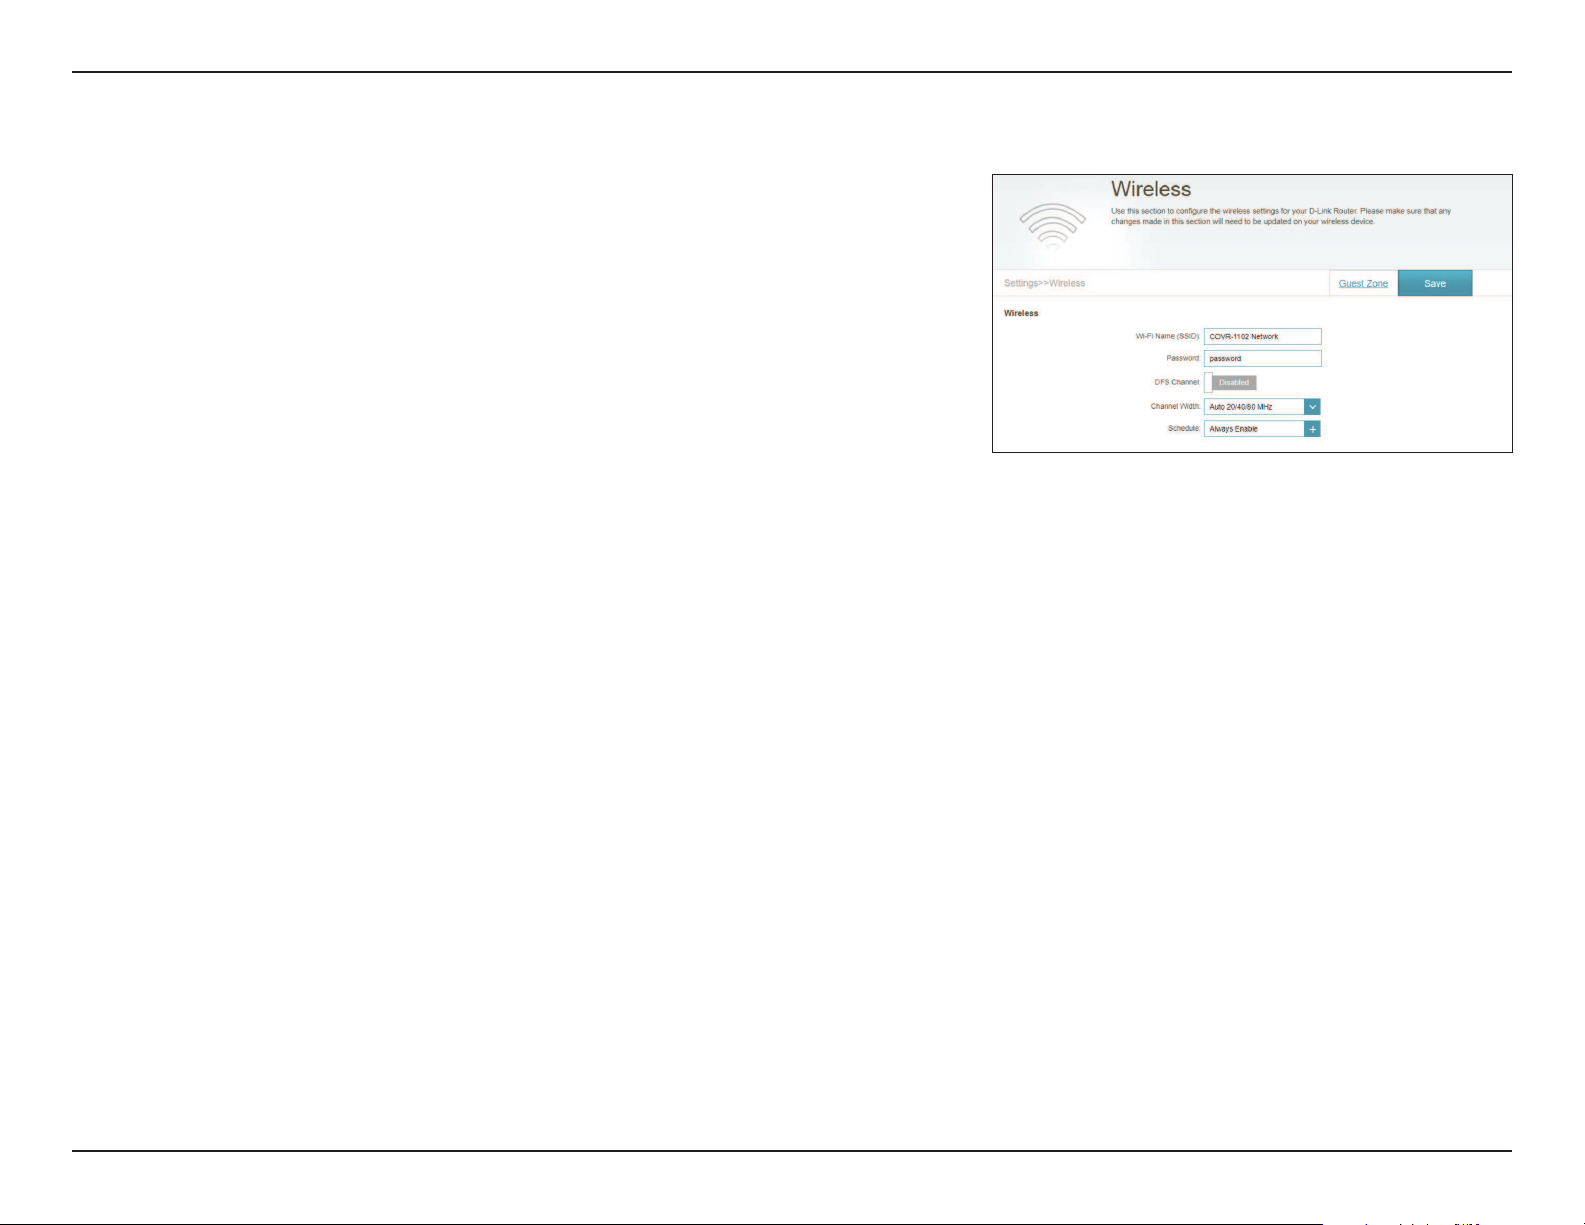
Task: Click the Wi-Fi signal icon
Action: click(x=1053, y=226)
